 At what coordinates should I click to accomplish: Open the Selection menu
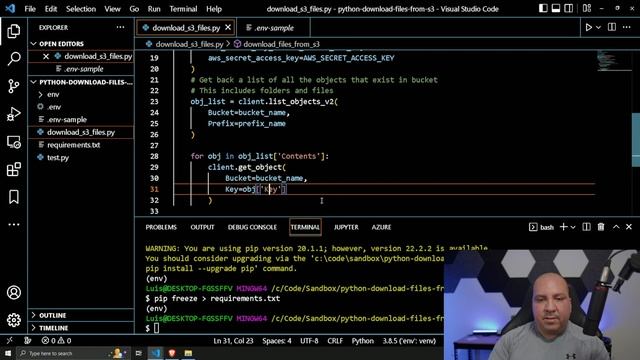pos(81,9)
